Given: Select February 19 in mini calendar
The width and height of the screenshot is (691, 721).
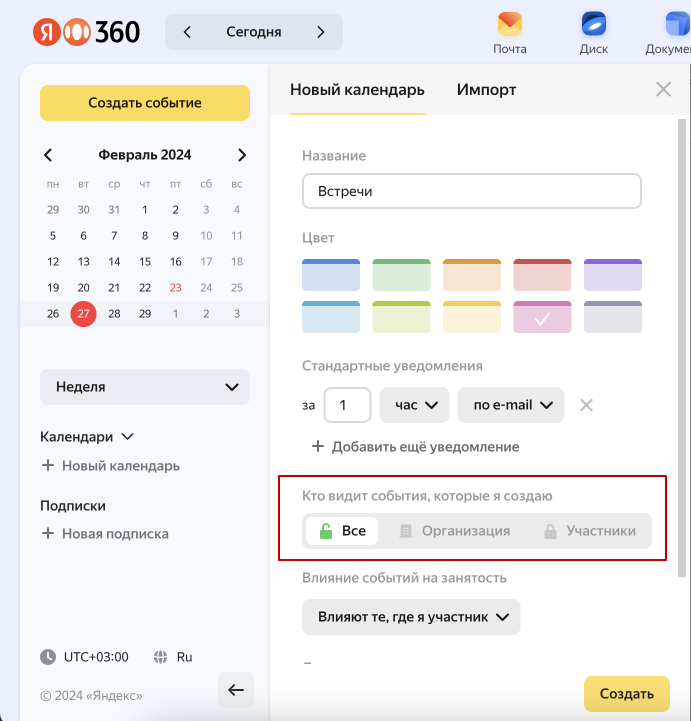Looking at the screenshot, I should [53, 288].
